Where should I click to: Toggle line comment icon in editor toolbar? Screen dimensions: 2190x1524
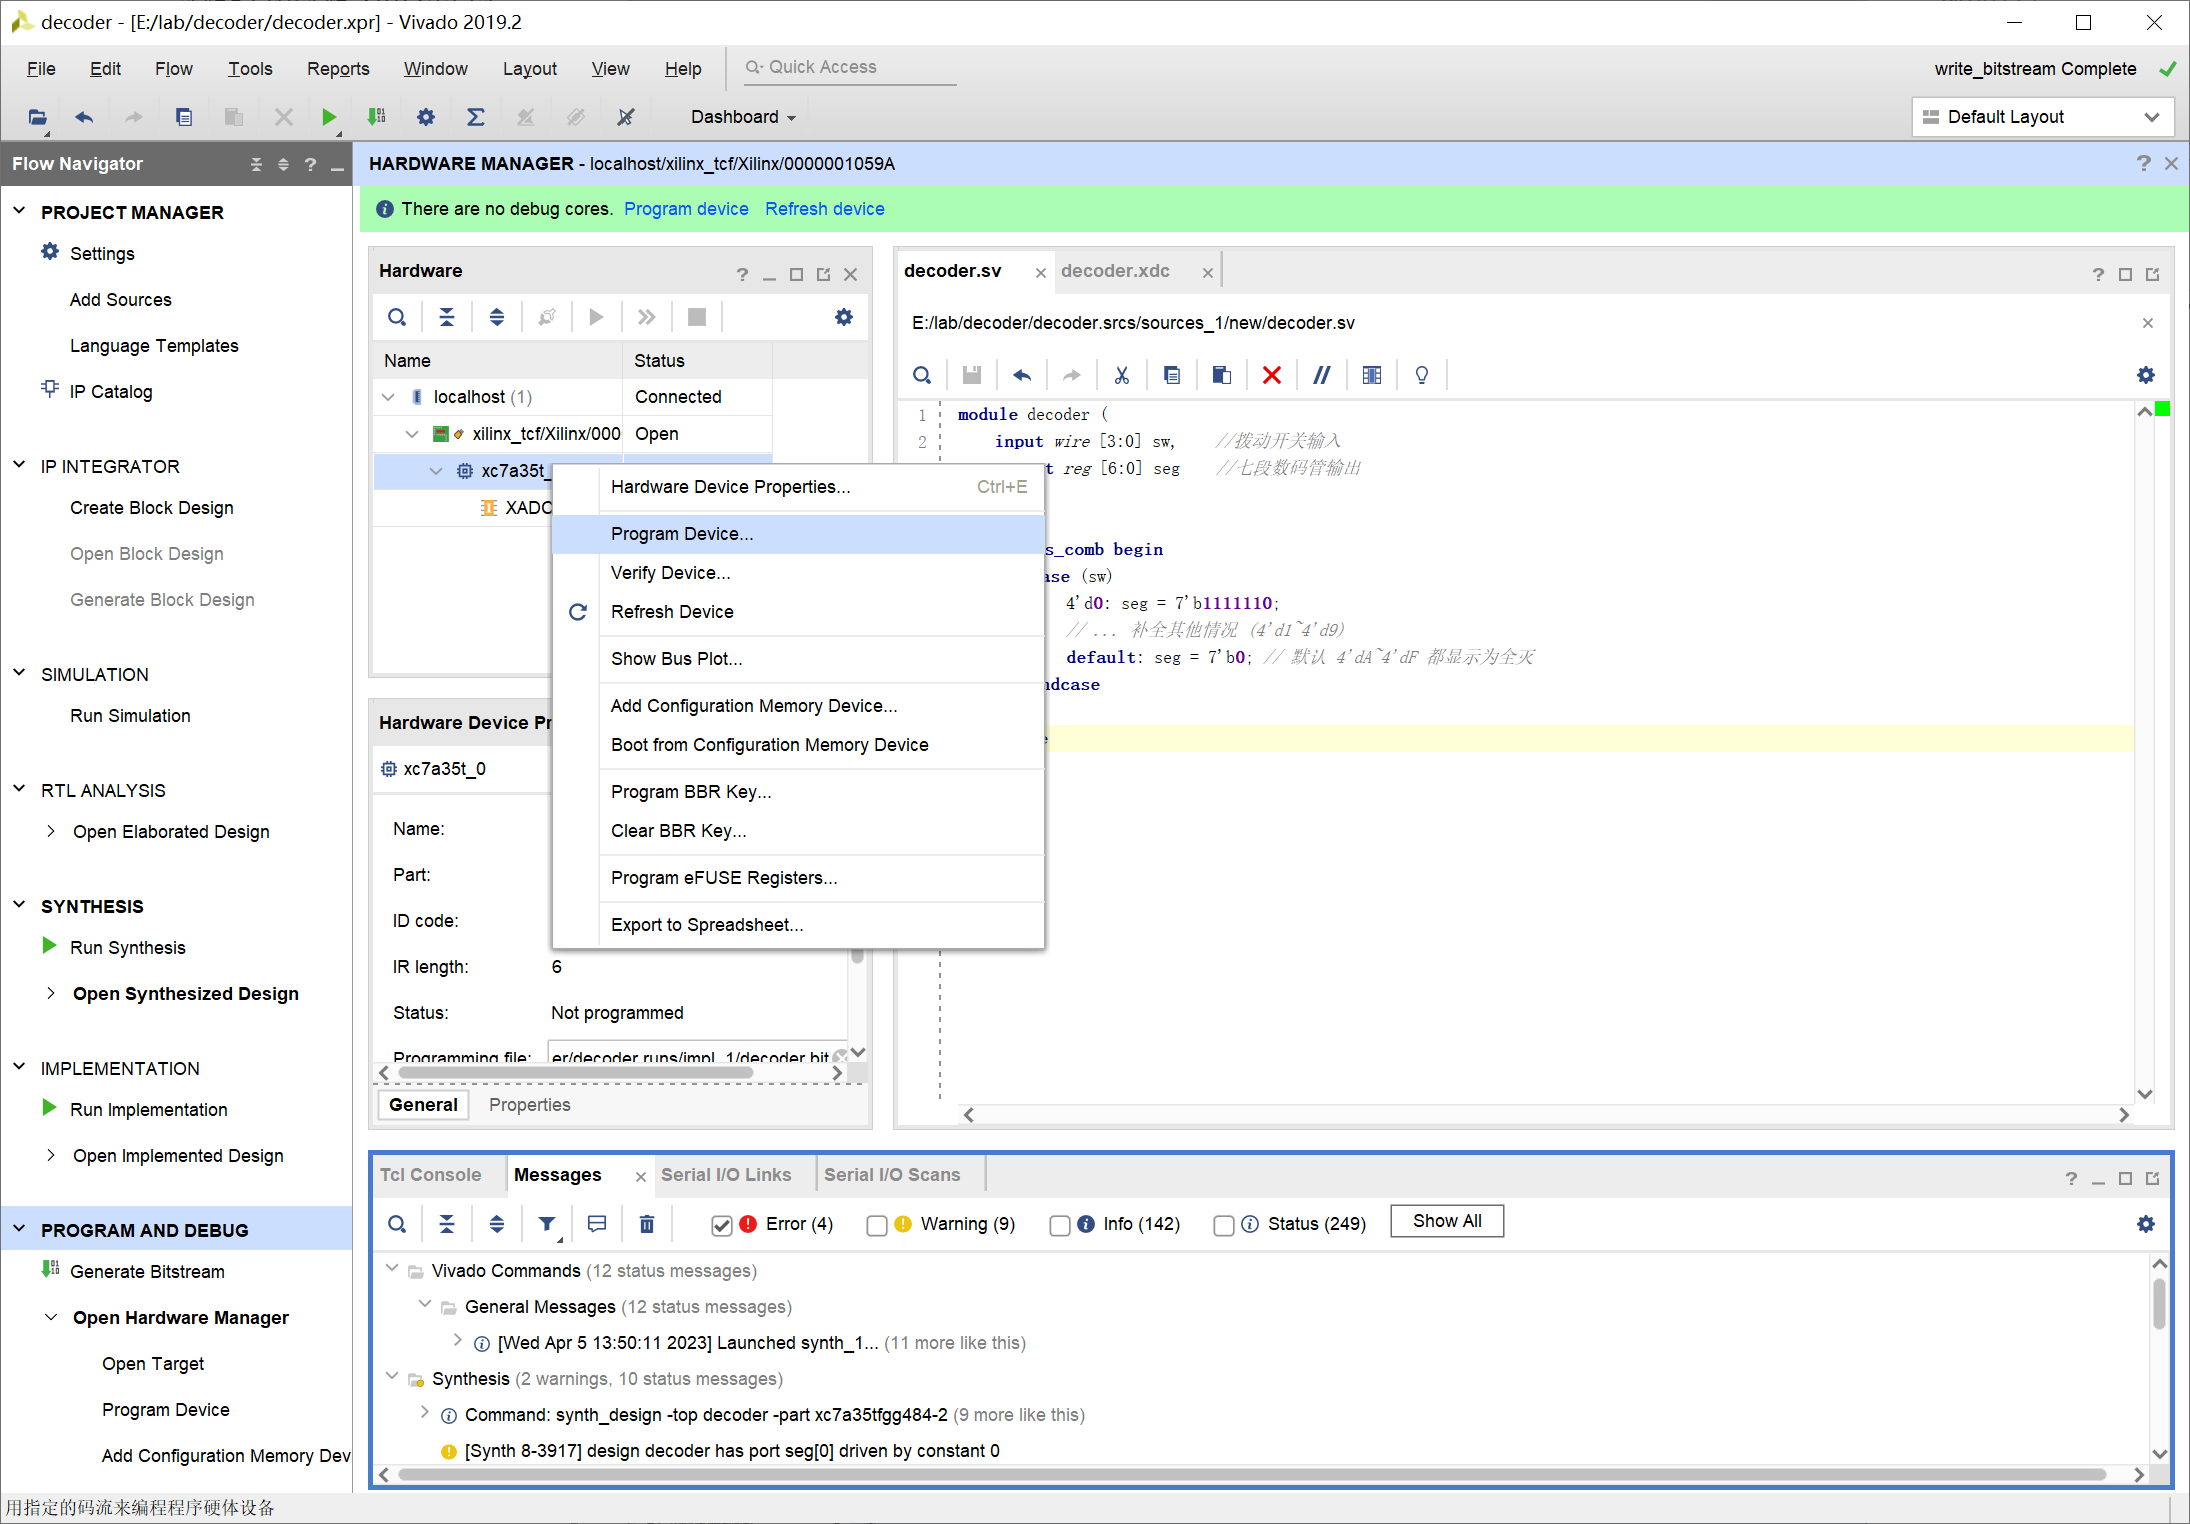[x=1321, y=375]
